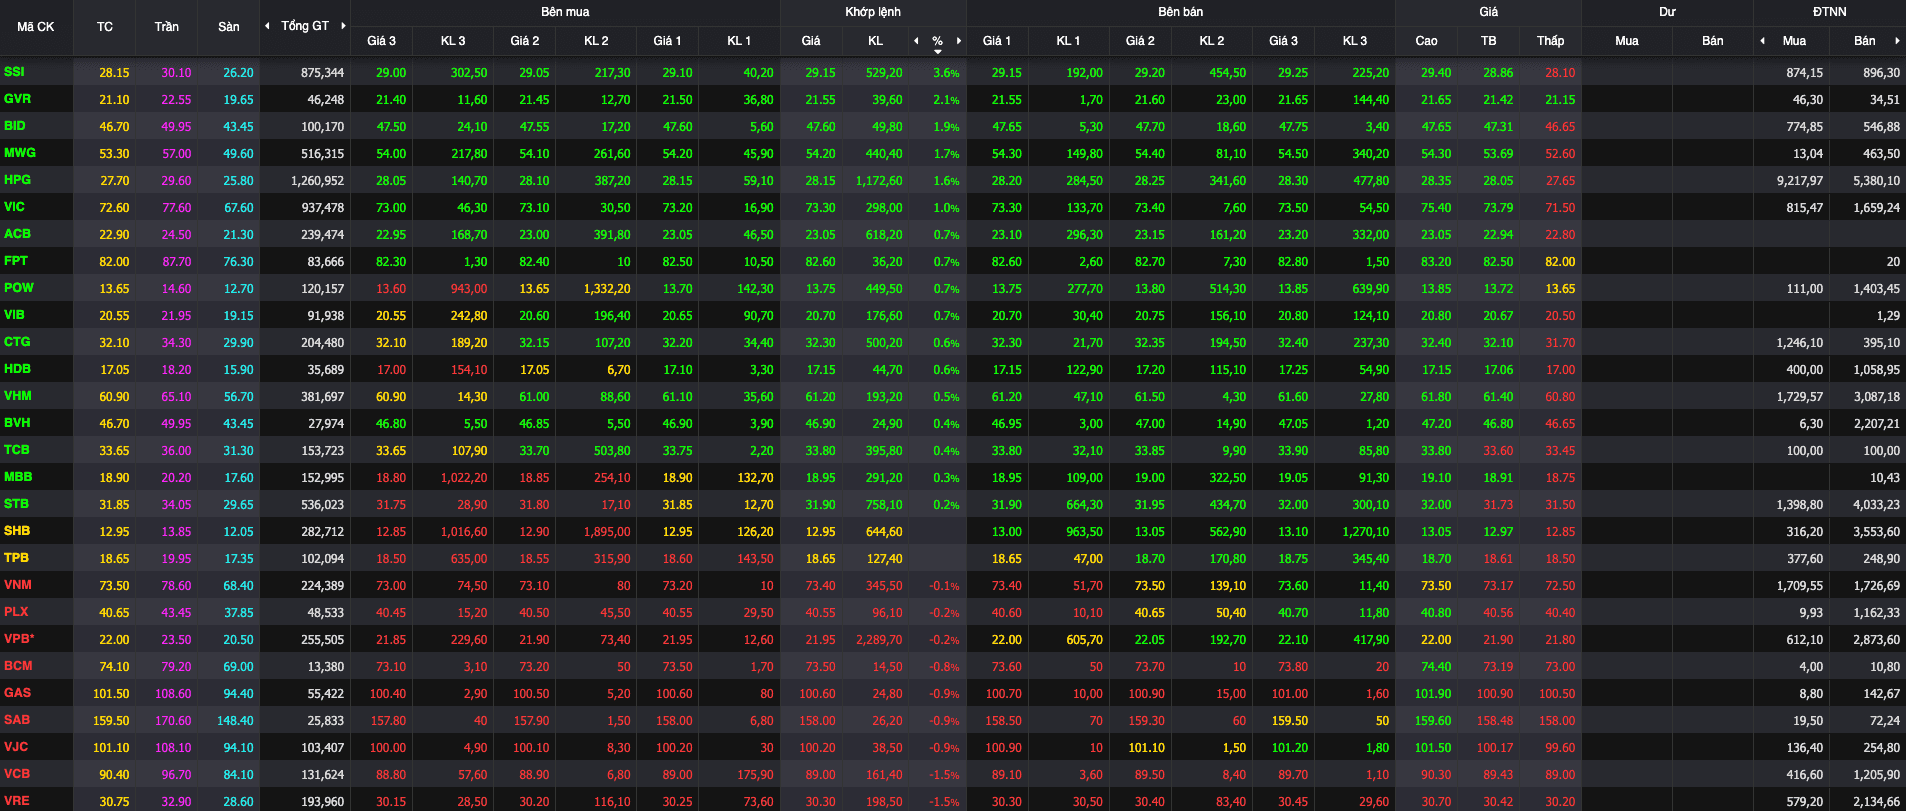1906x811 pixels.
Task: Open the ACB stock symbol
Action: point(17,234)
